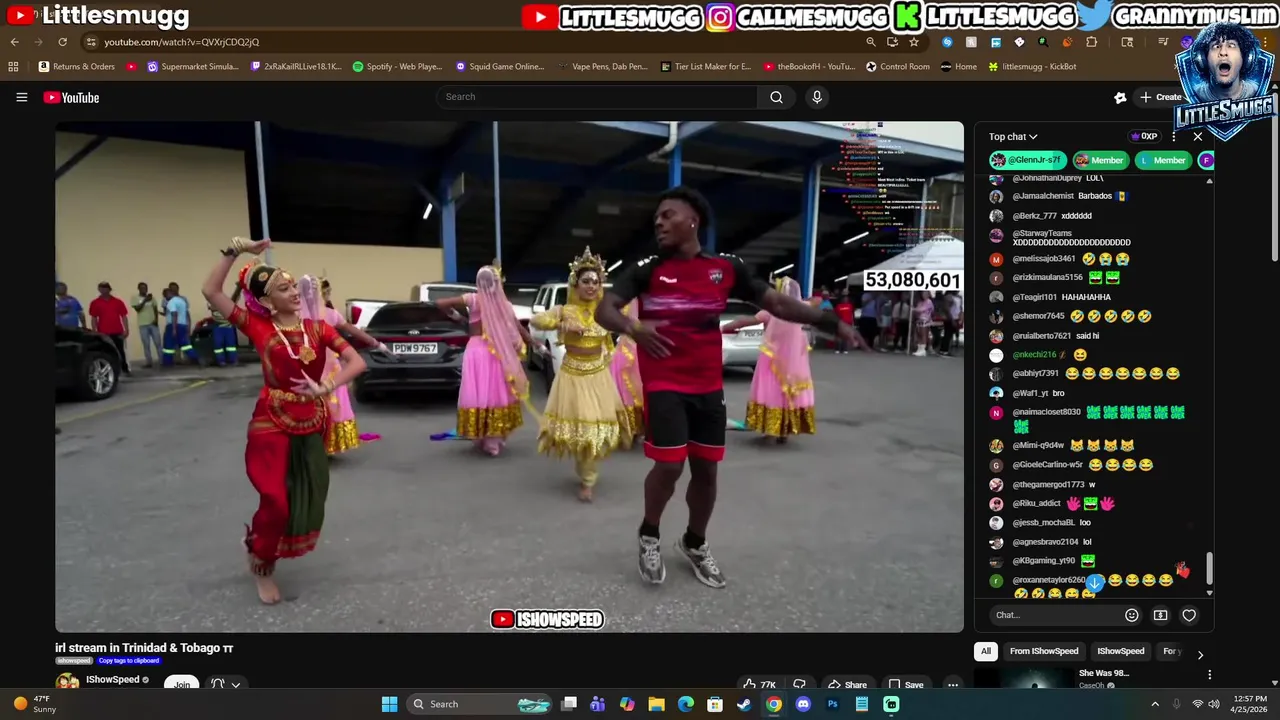Open Steam from the taskbar
This screenshot has height=720, width=1280.
point(744,704)
